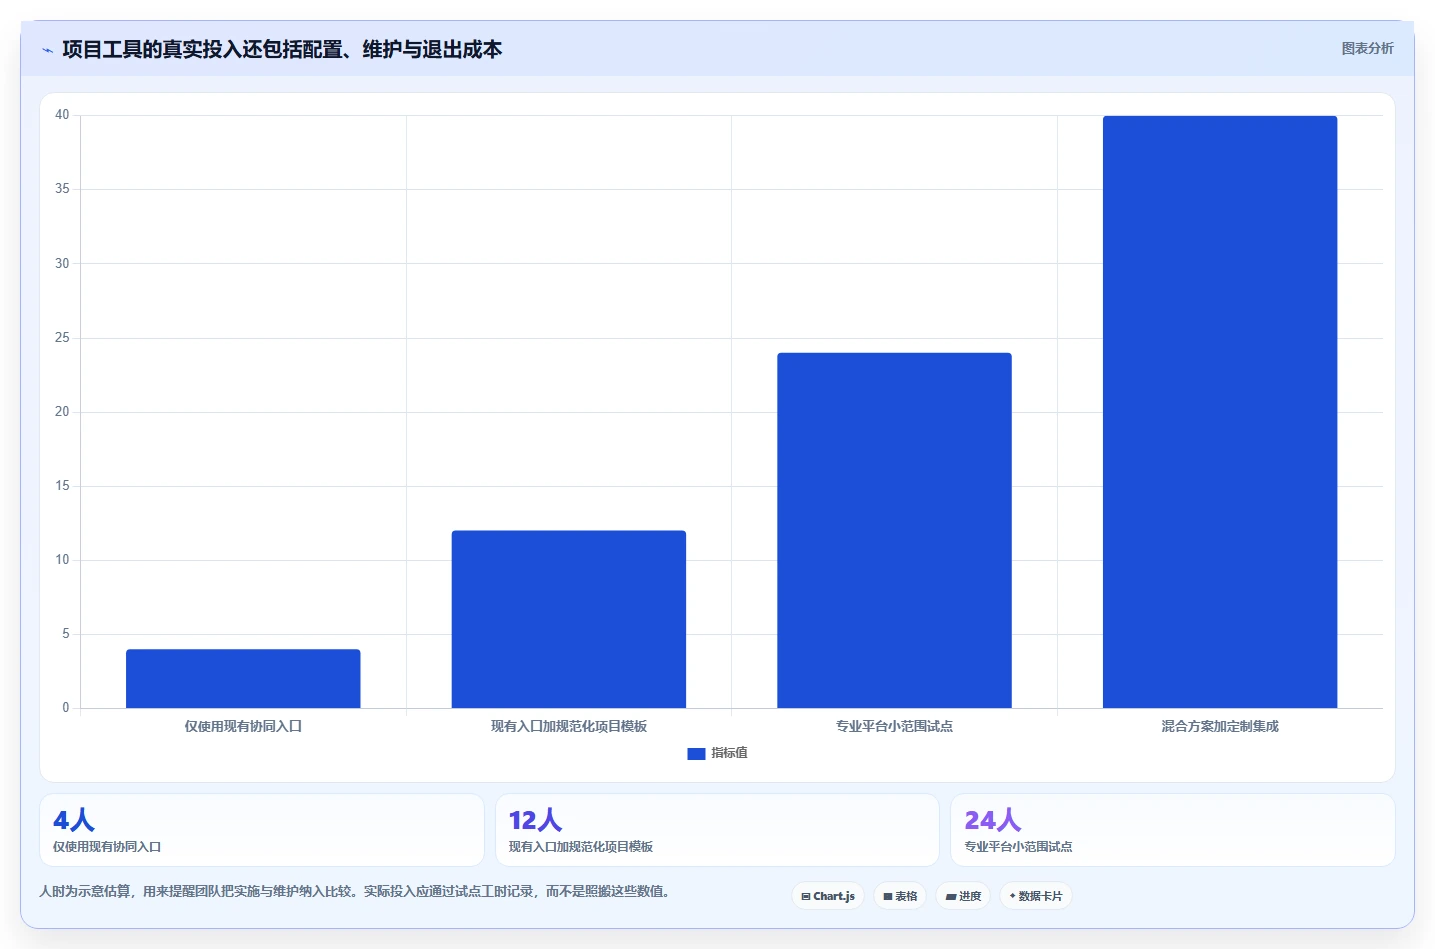This screenshot has width=1435, height=949.
Task: Click the y-axis value 35
Action: click(62, 189)
